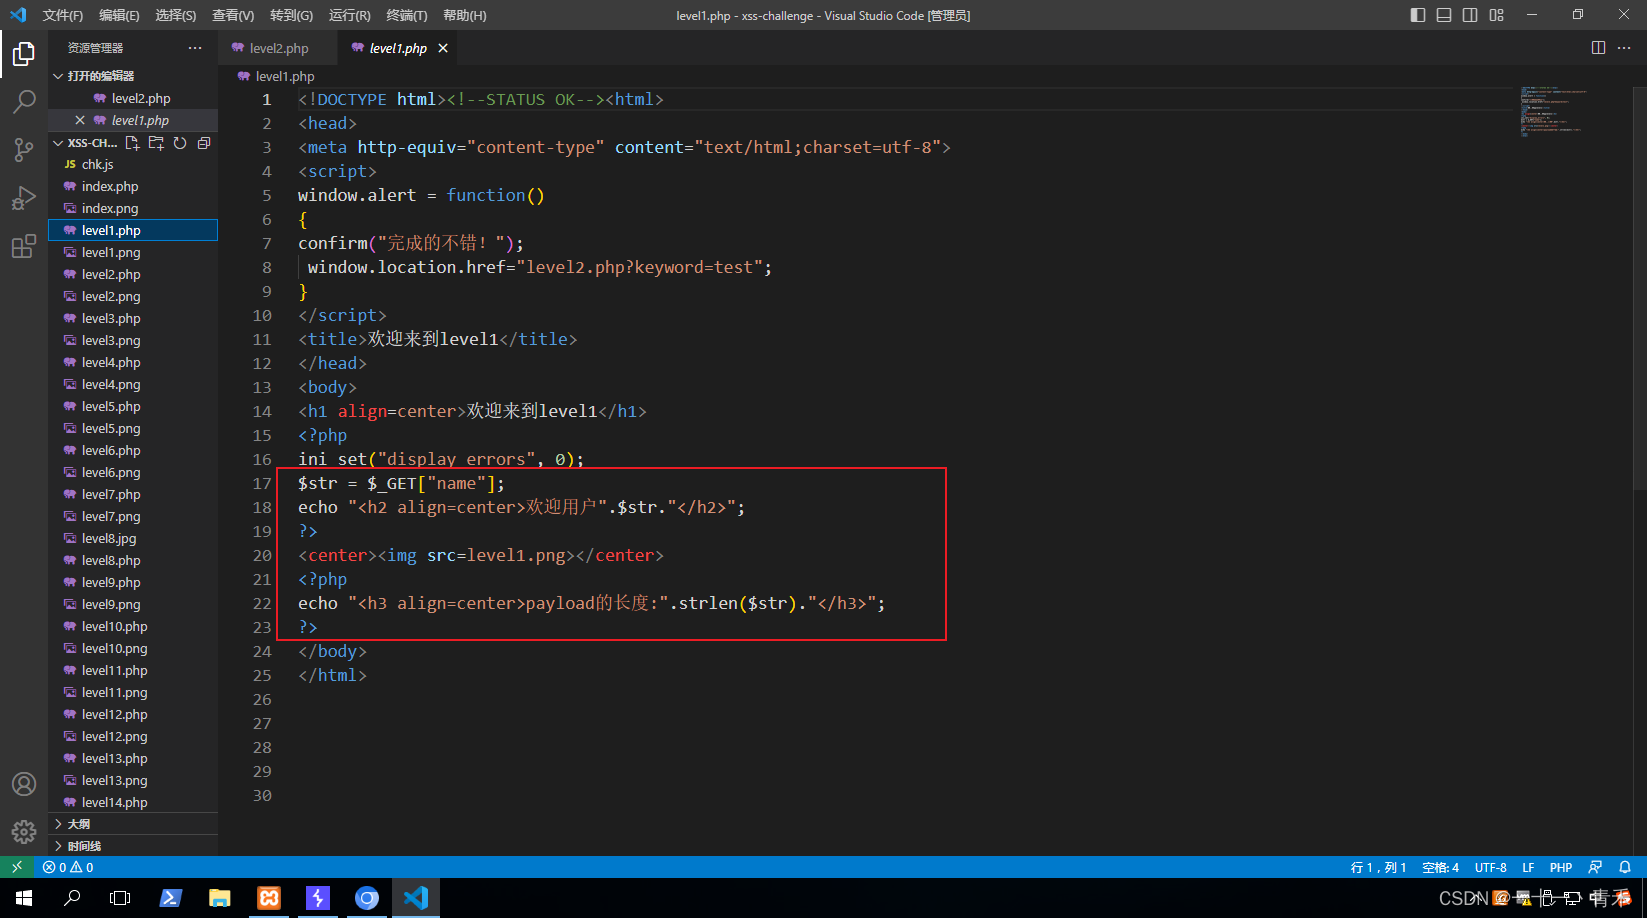The image size is (1647, 918).
Task: Open the 帮助(H) menu
Action: click(464, 15)
